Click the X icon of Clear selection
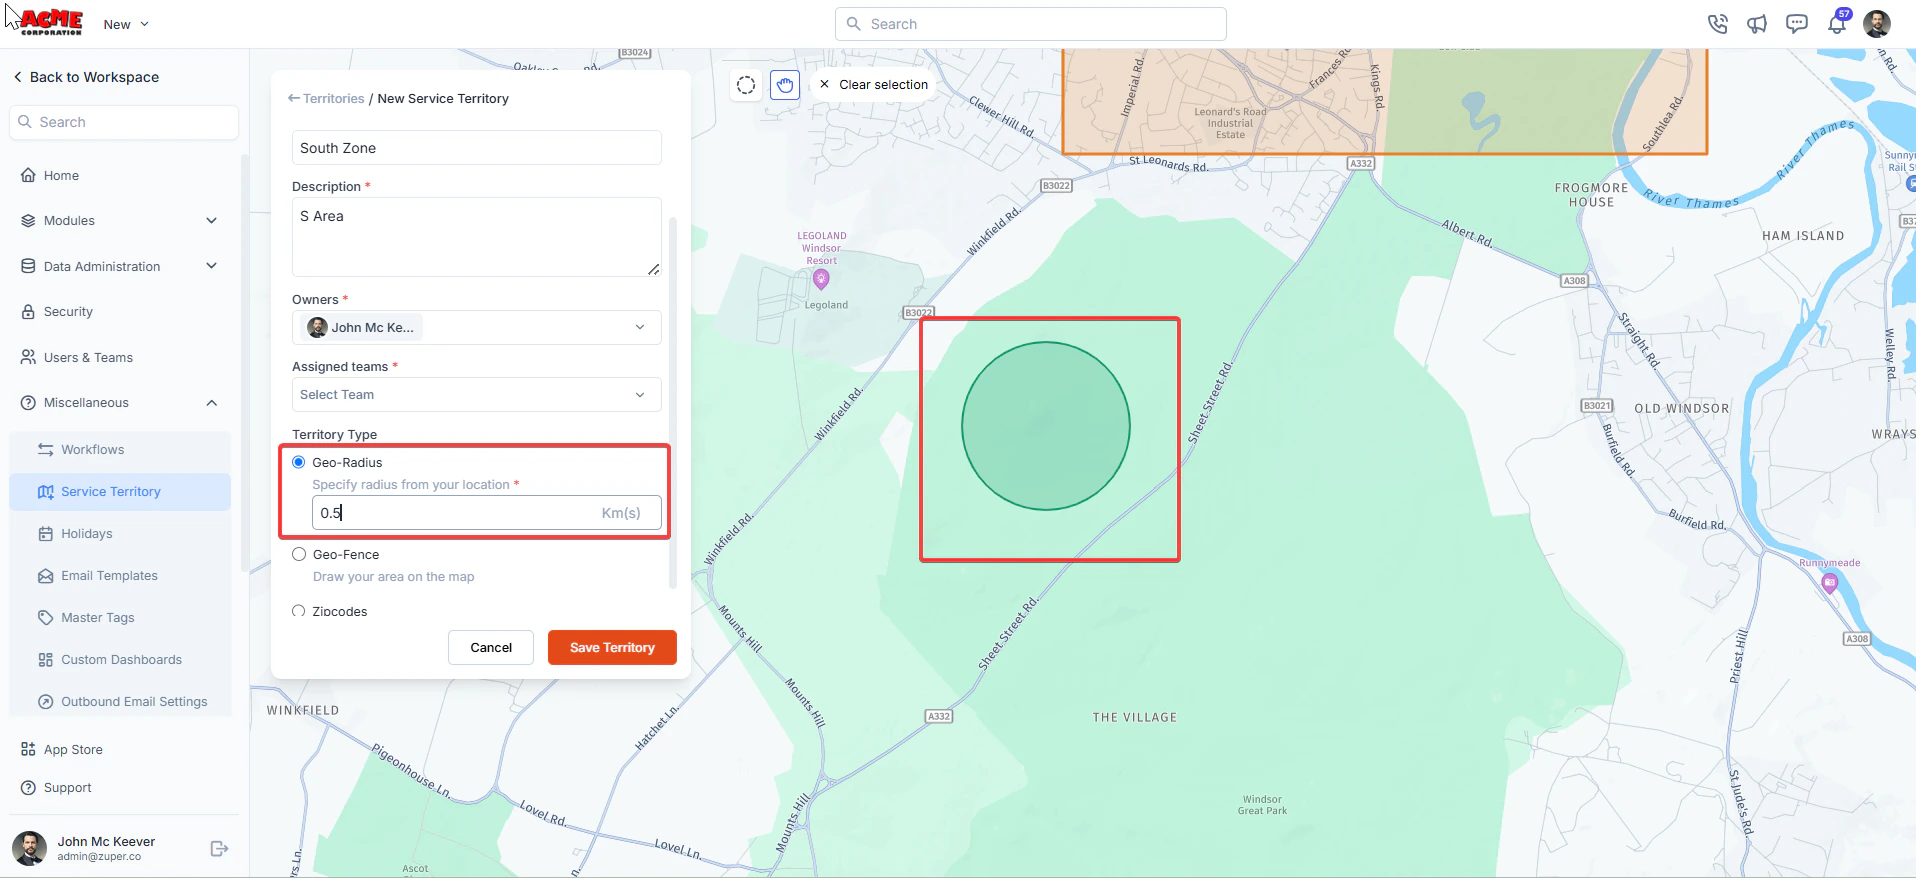This screenshot has height=878, width=1916. (824, 84)
